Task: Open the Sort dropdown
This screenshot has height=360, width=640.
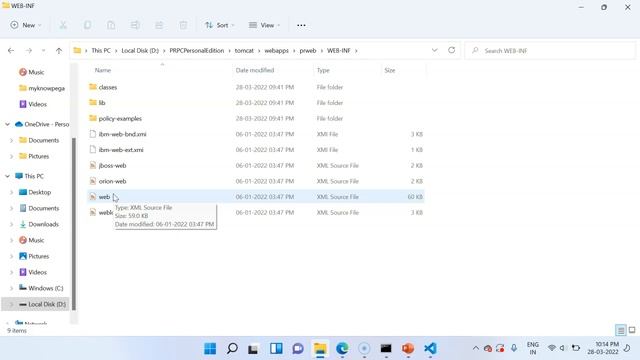Action: pyautogui.click(x=220, y=25)
